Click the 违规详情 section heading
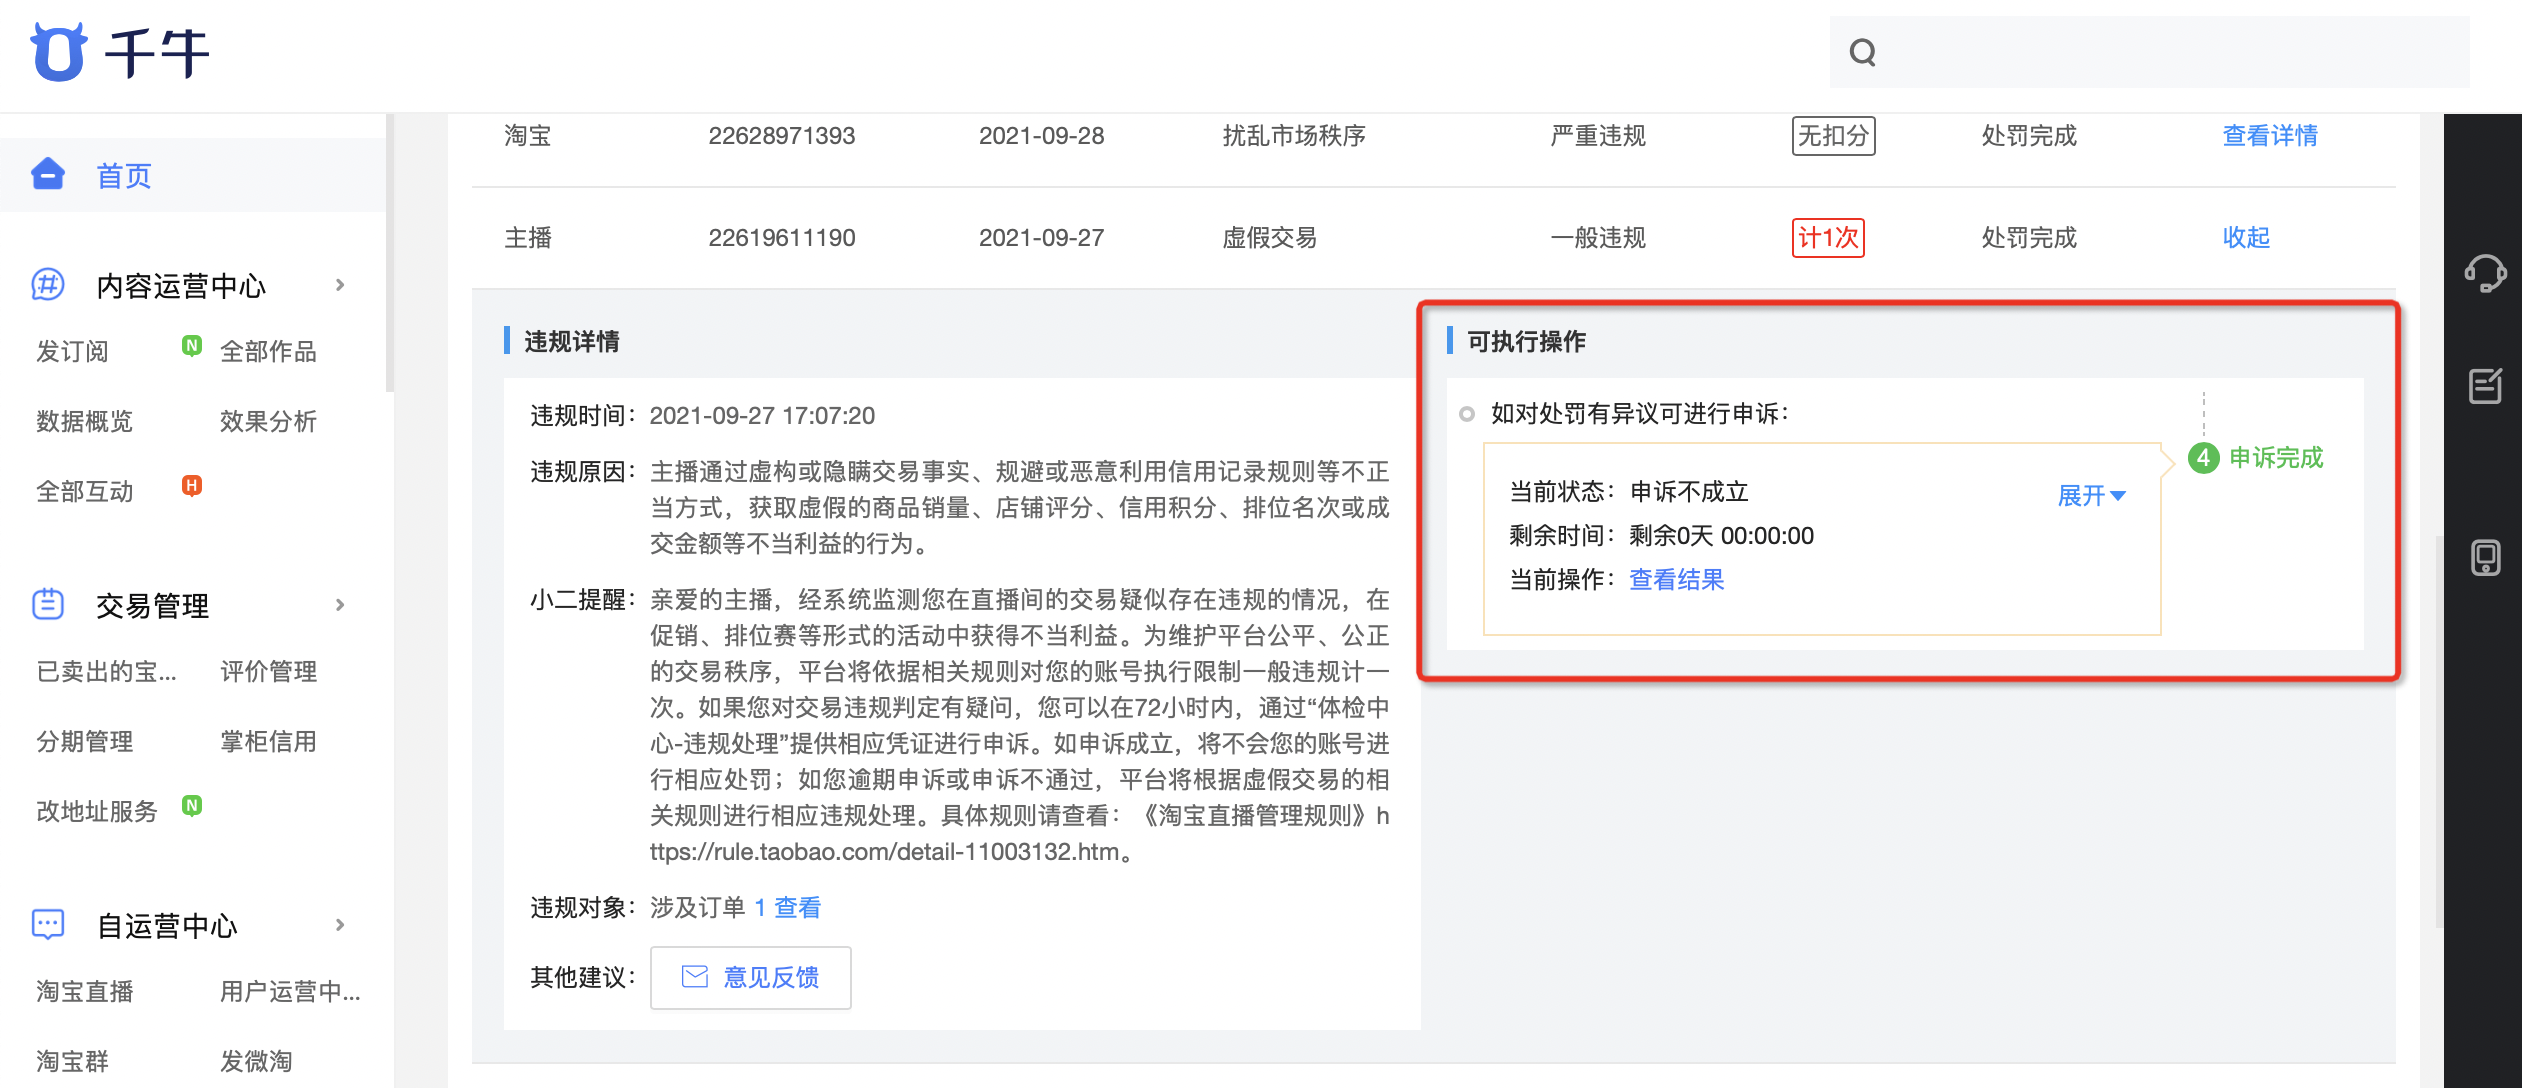2522x1088 pixels. 572,342
